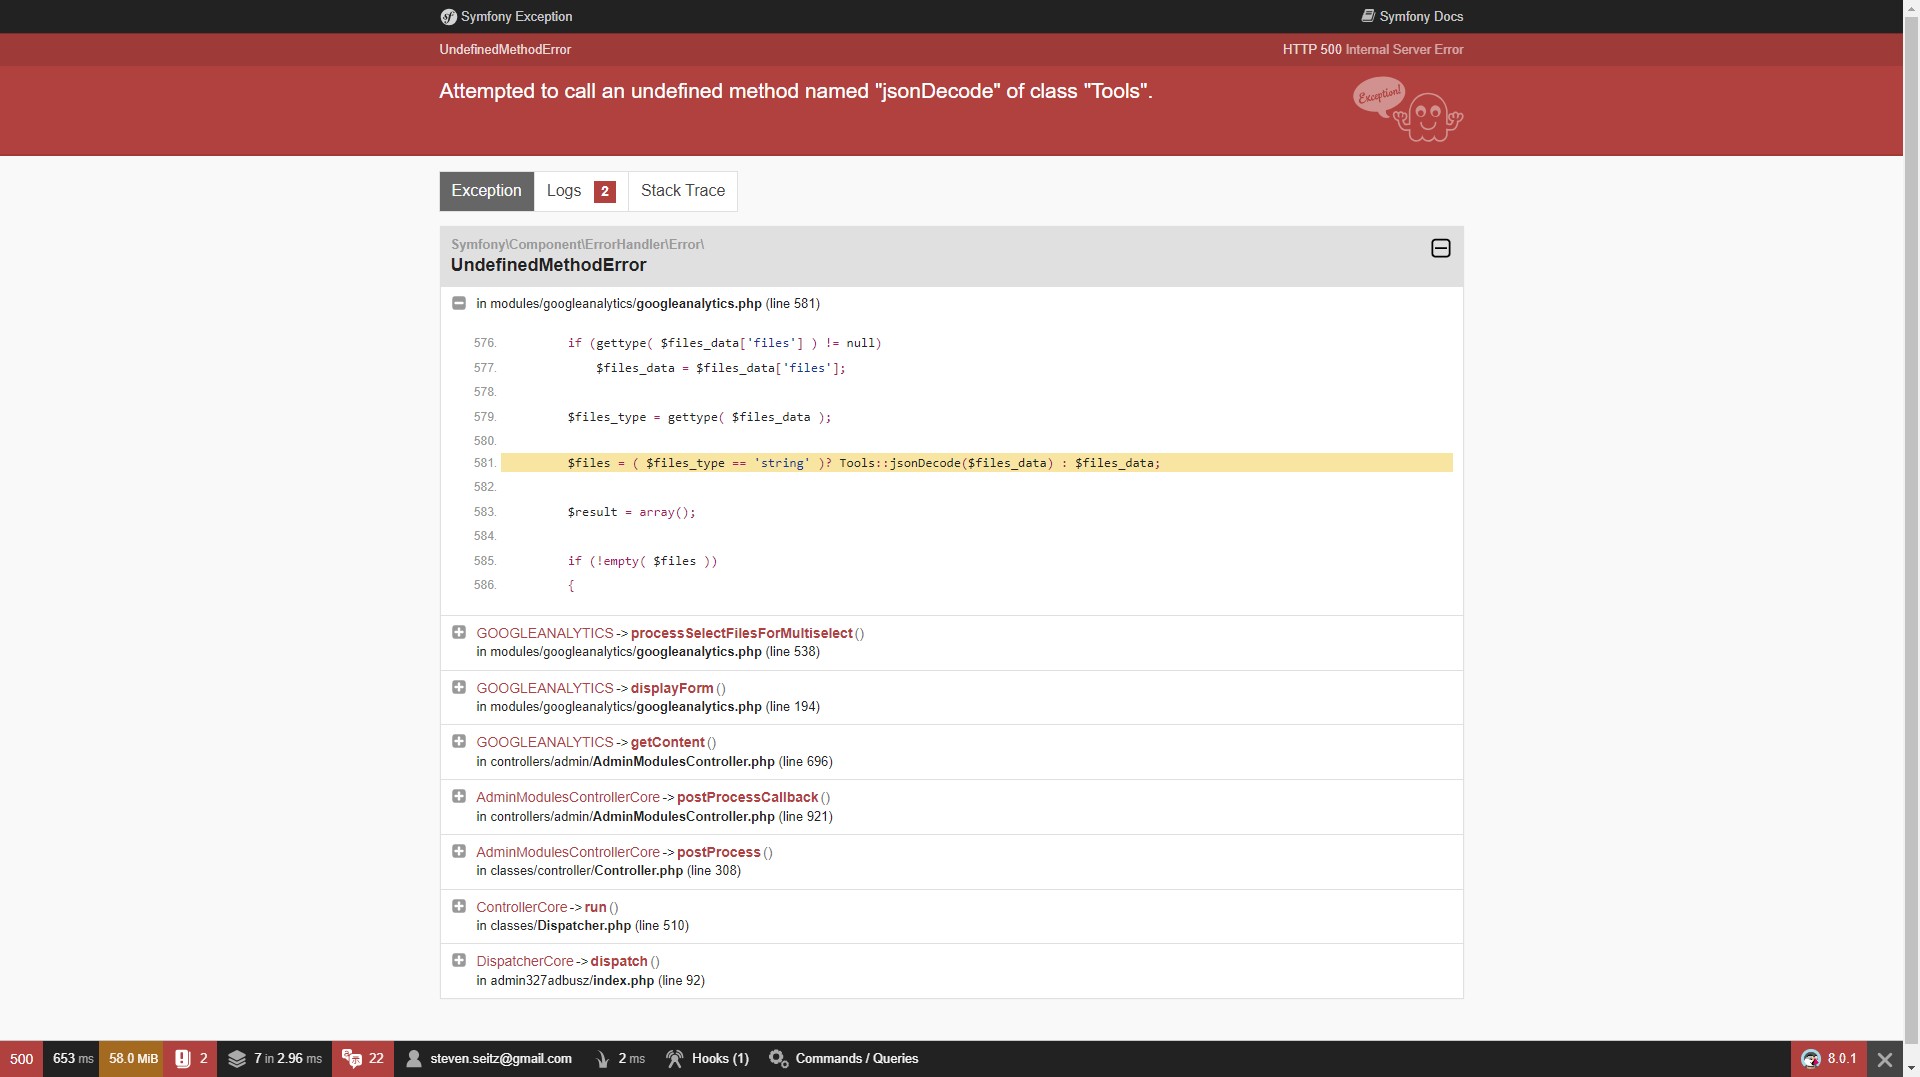Click the processSelectFilesForMultiselect method name

[x=742, y=633]
